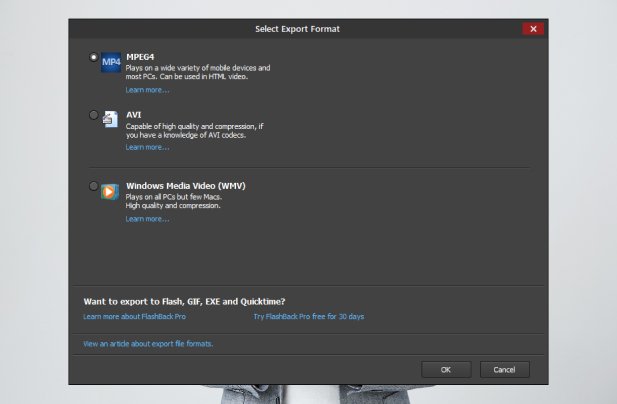Open Learn more link under MPEG4
The image size is (617, 404).
point(147,90)
